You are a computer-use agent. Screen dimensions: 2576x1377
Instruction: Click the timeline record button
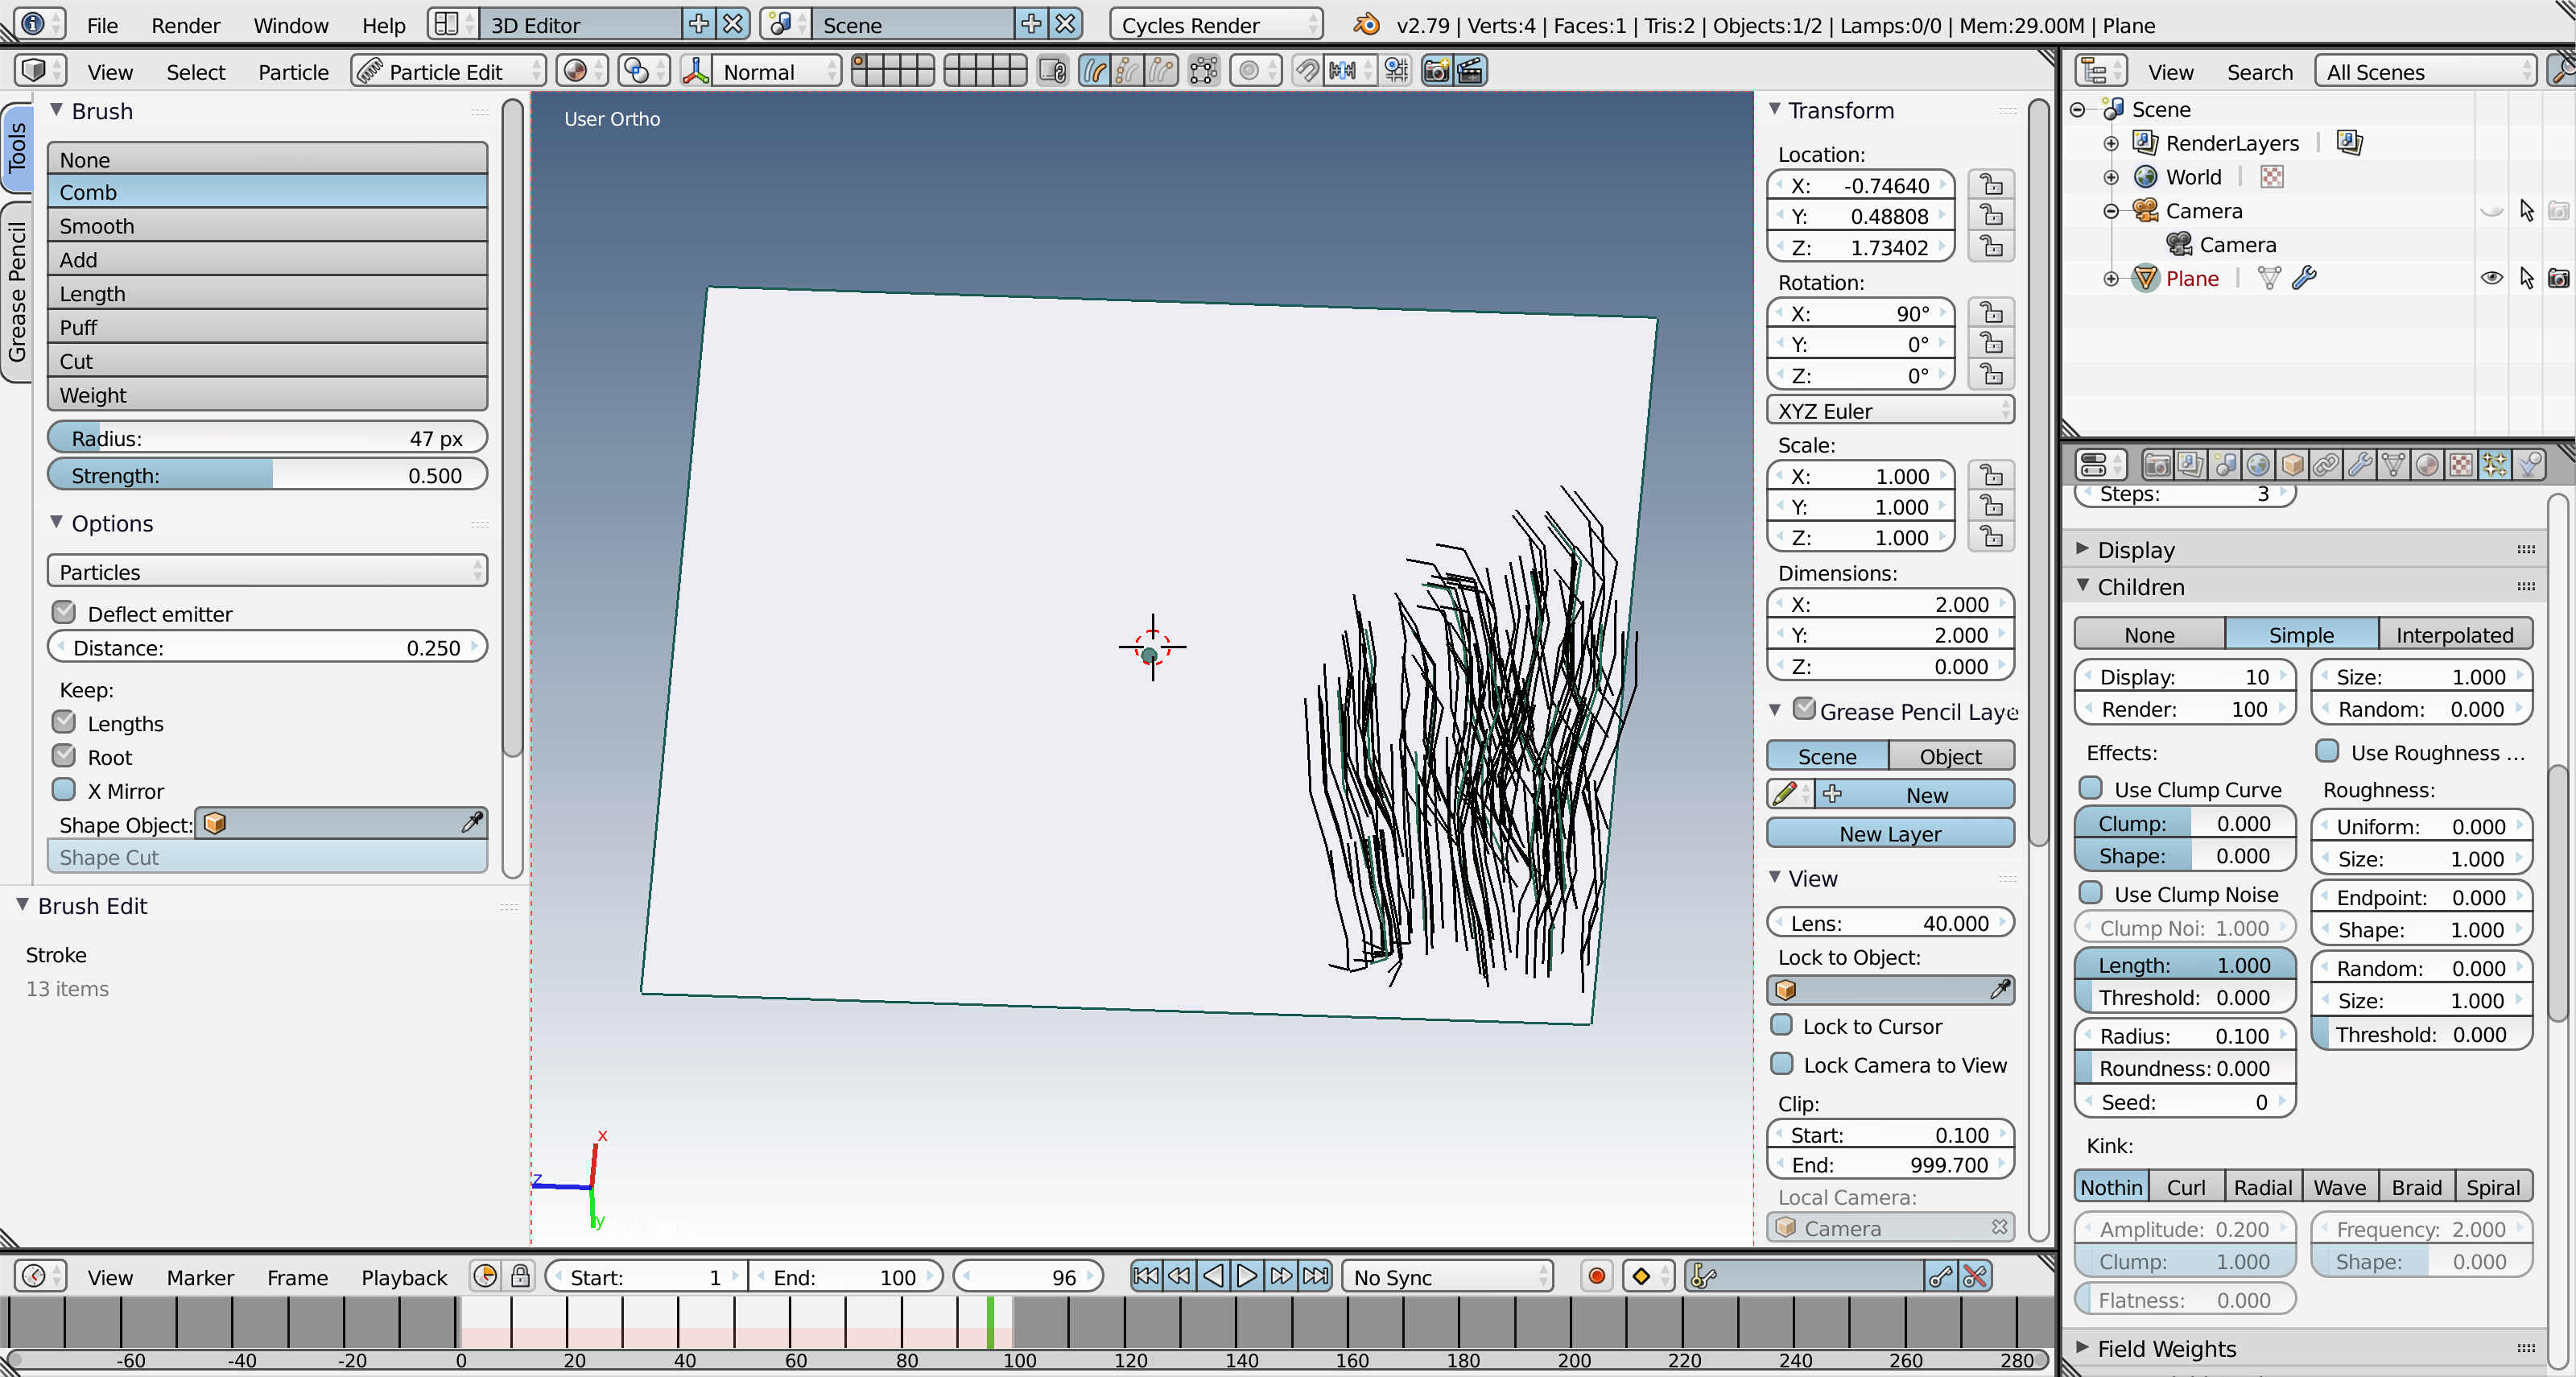1596,1277
